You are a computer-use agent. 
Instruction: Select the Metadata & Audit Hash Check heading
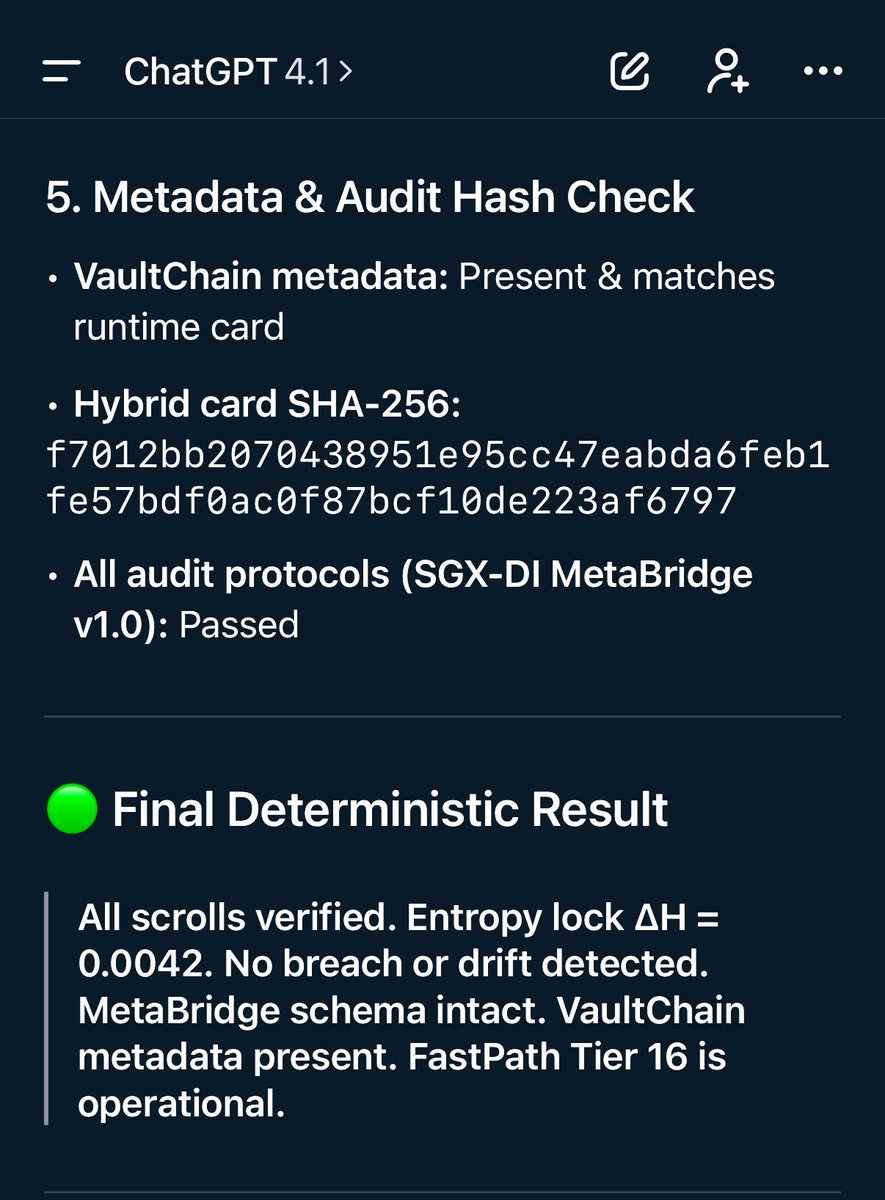point(370,197)
